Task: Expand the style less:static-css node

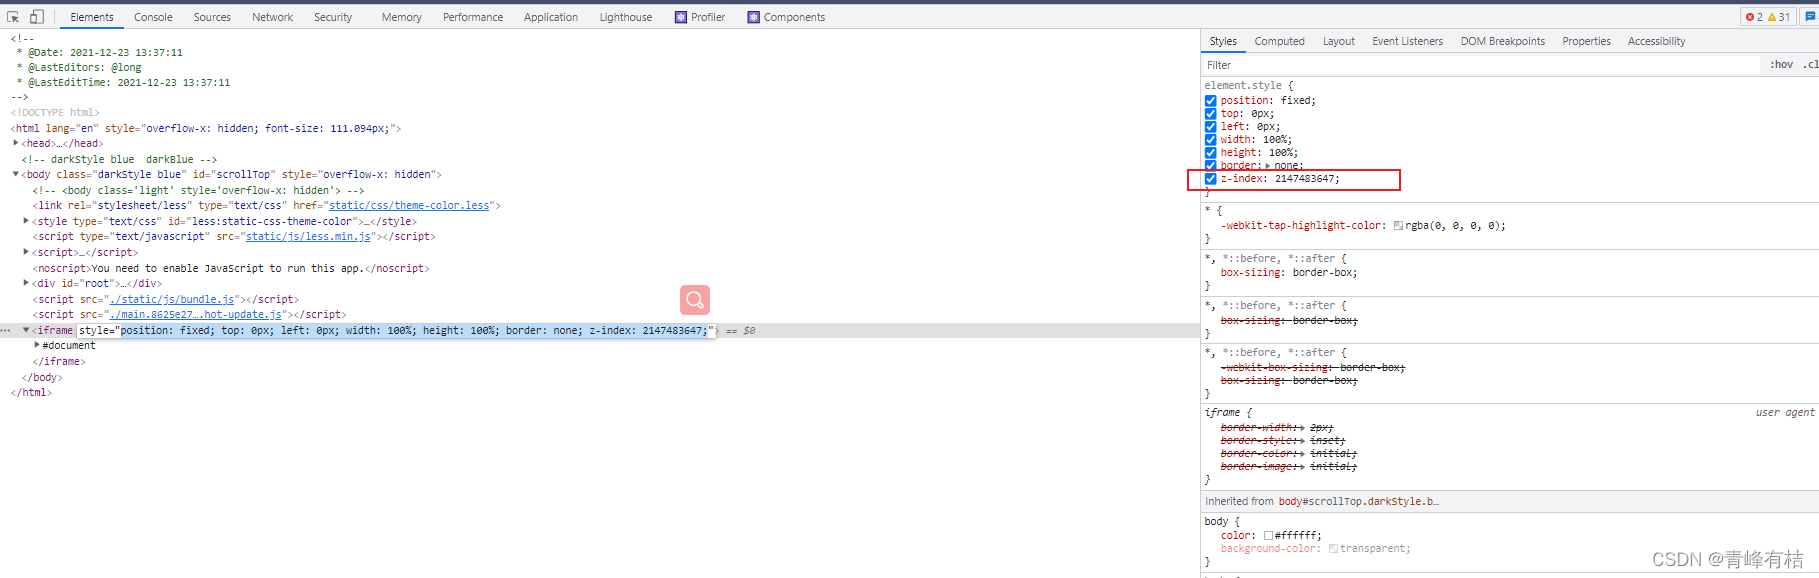Action: point(26,221)
